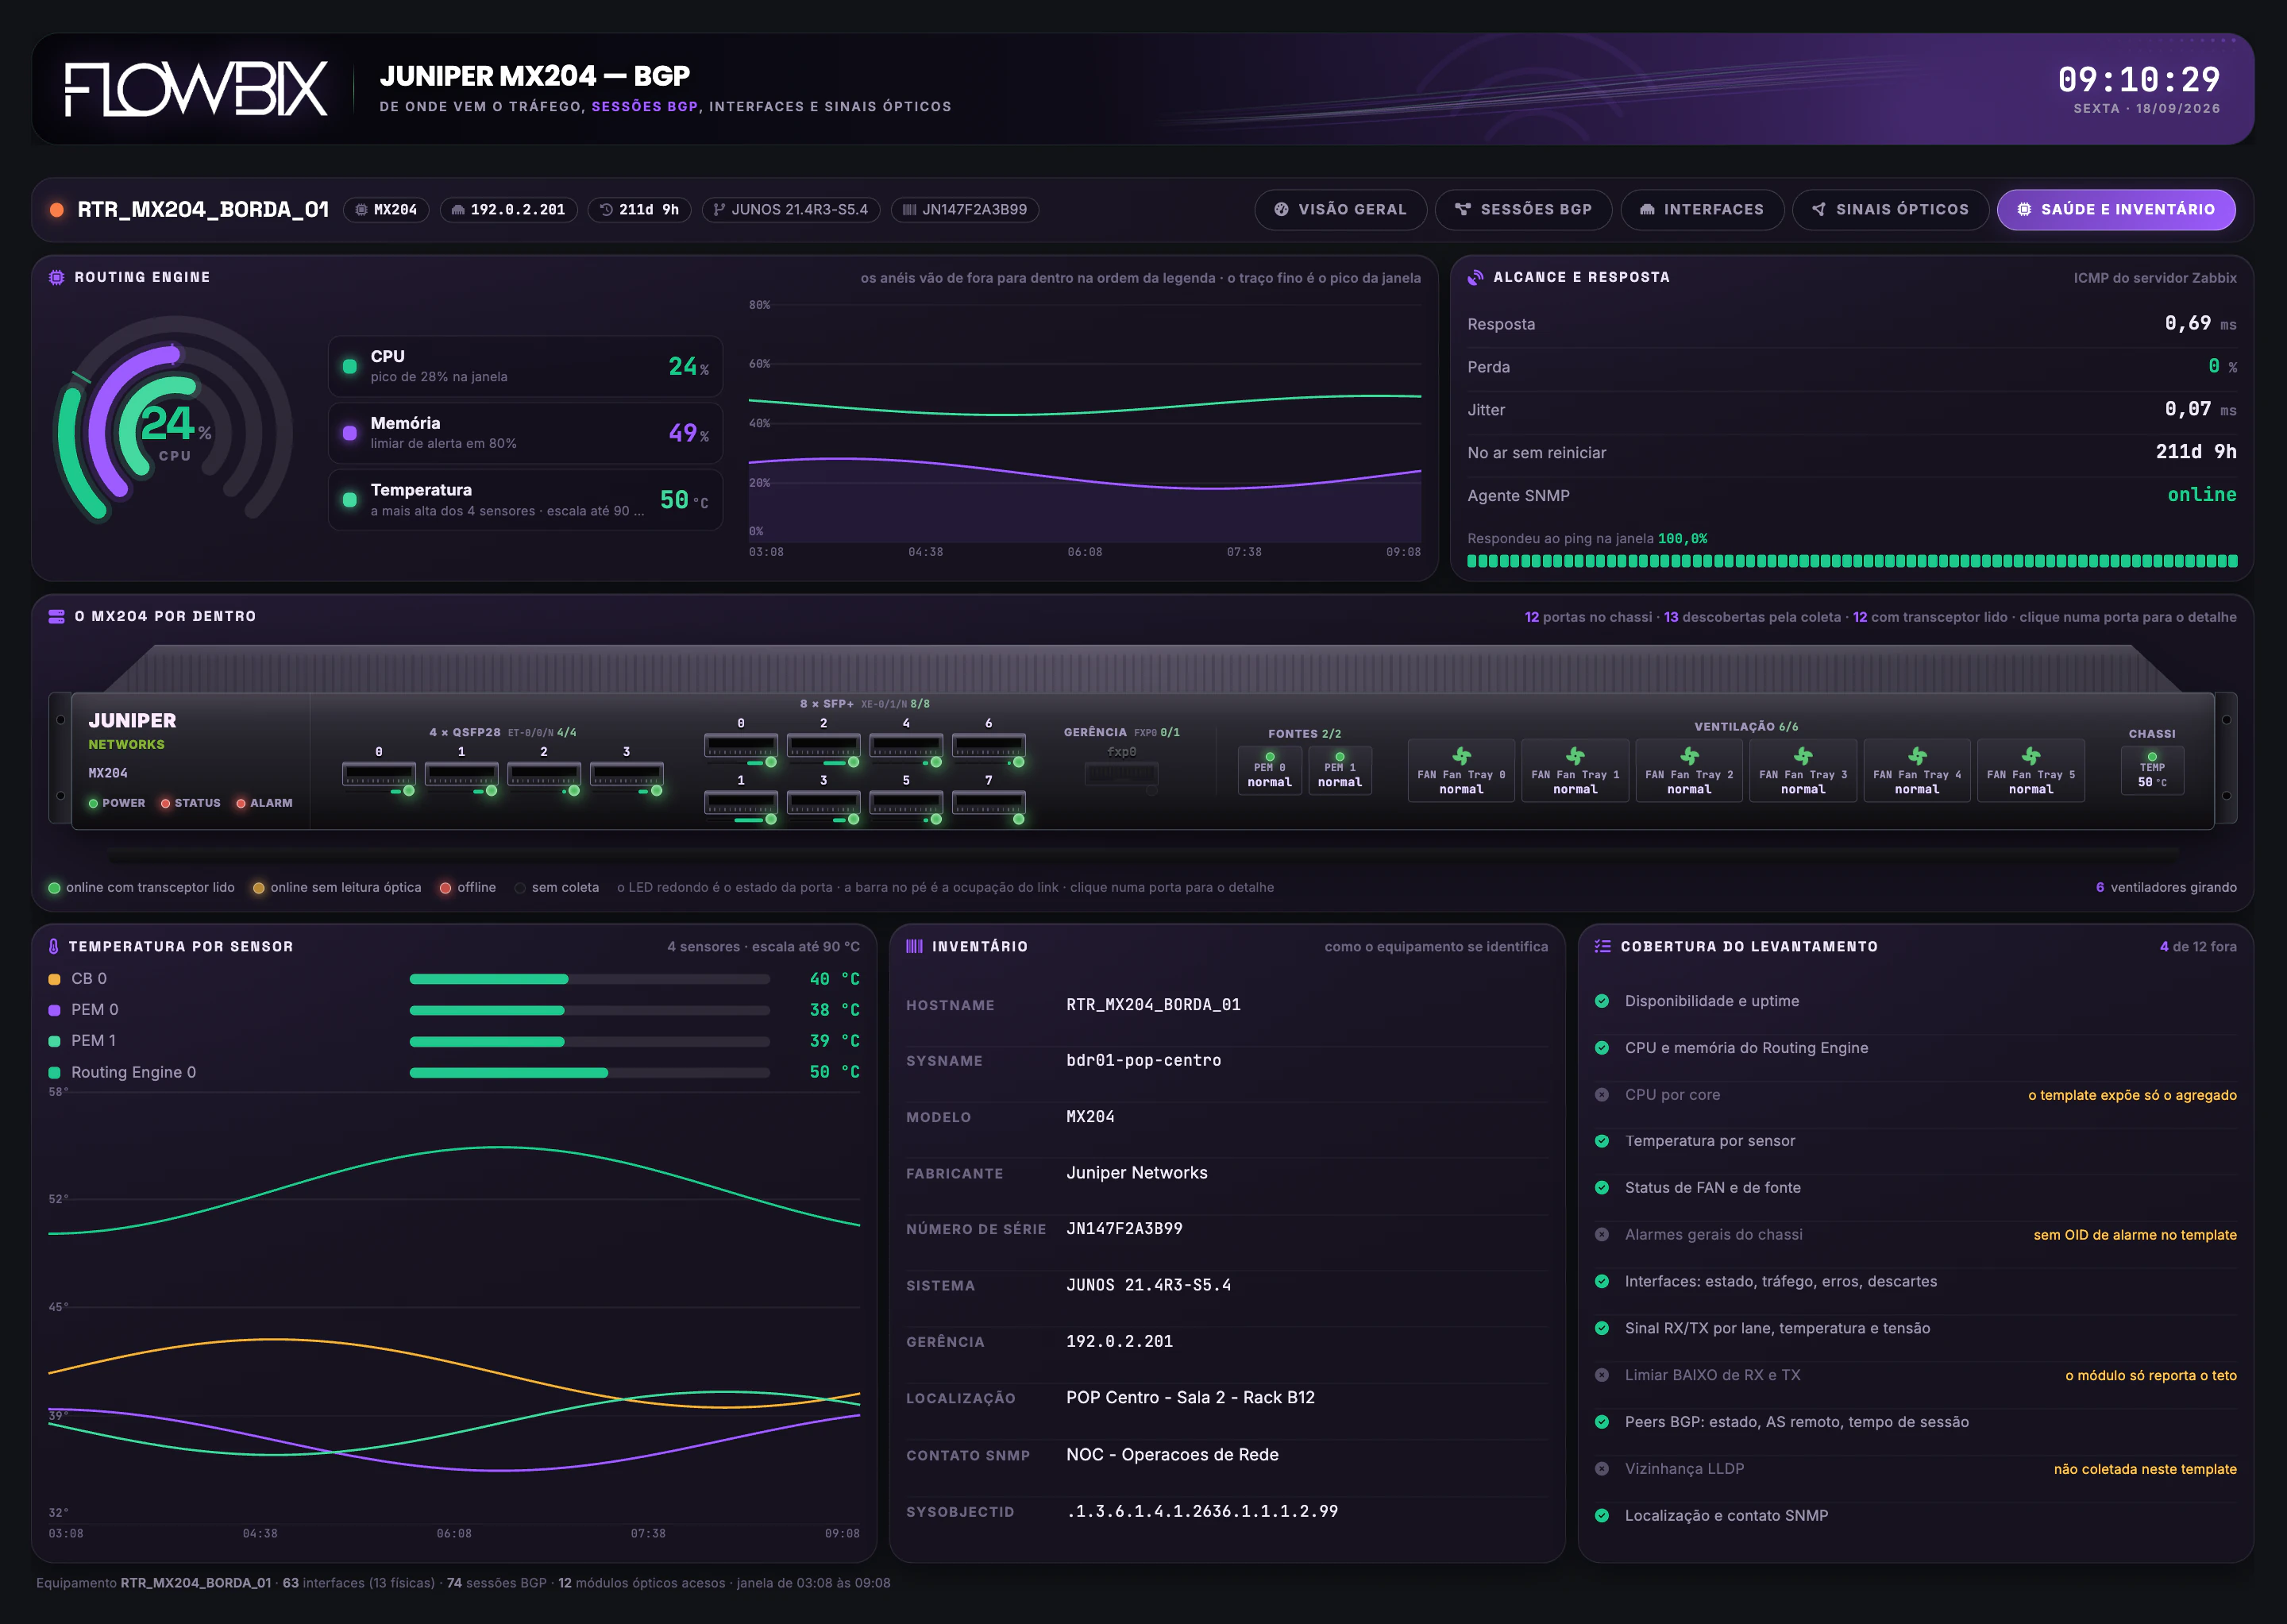
Task: Click the check icon beside Status de FAN
Action: 1602,1188
